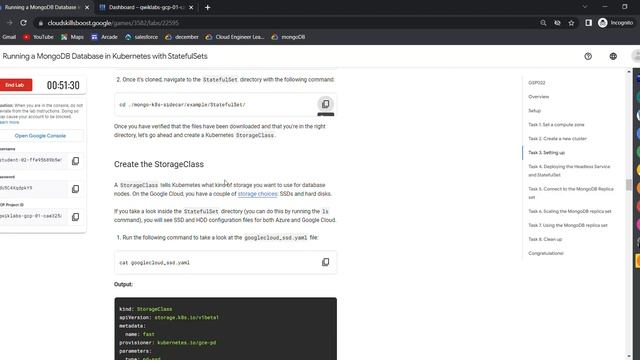The width and height of the screenshot is (640, 360).
Task: Click the password field value
Action: click(16, 188)
